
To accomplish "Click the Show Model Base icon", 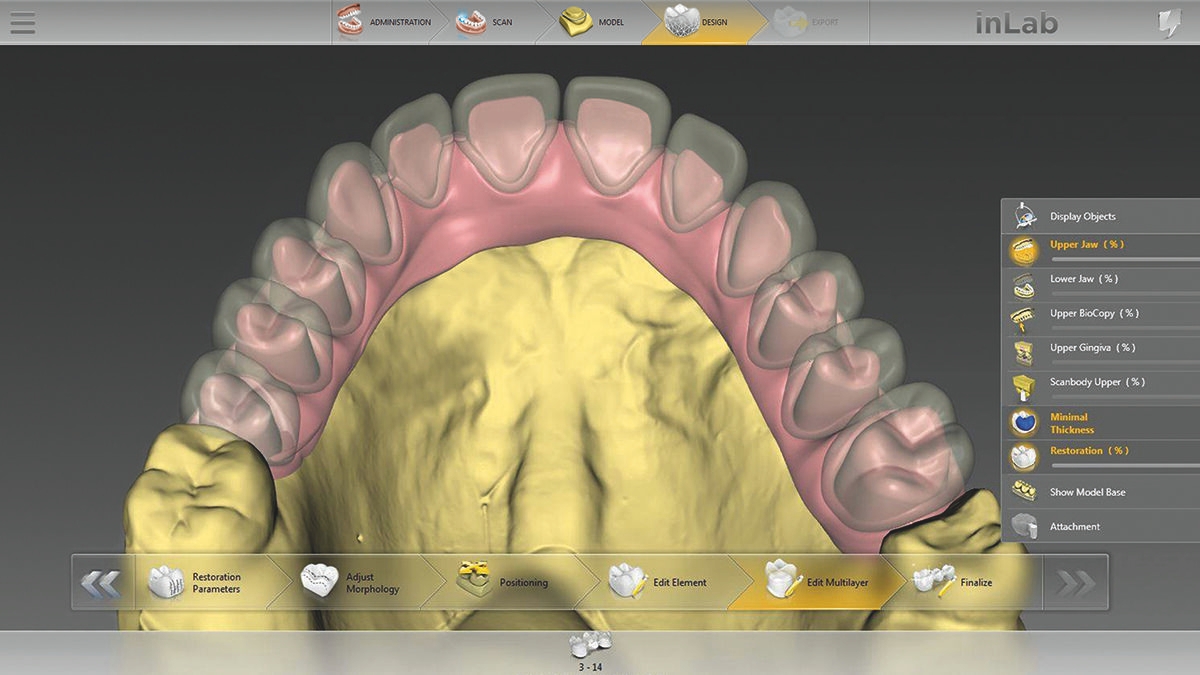I will tap(1023, 492).
